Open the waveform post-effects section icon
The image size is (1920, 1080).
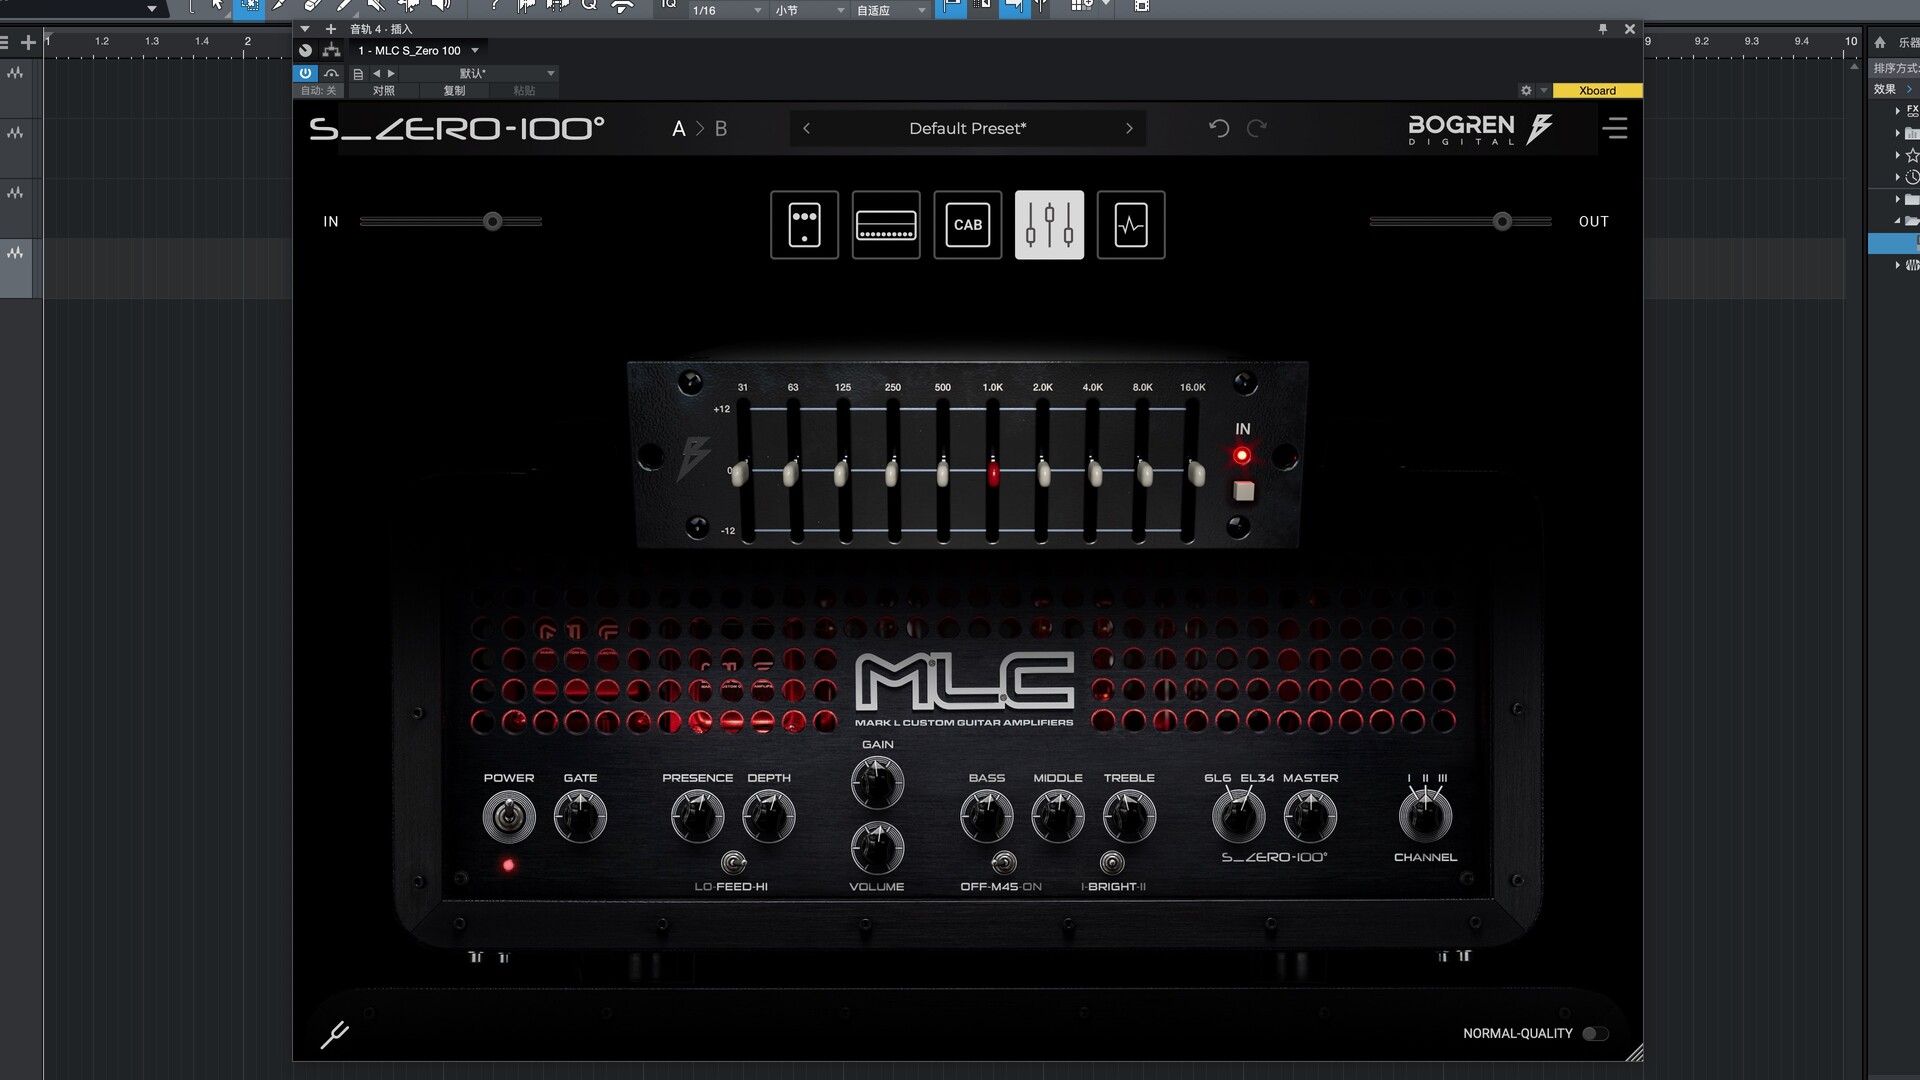(1131, 225)
